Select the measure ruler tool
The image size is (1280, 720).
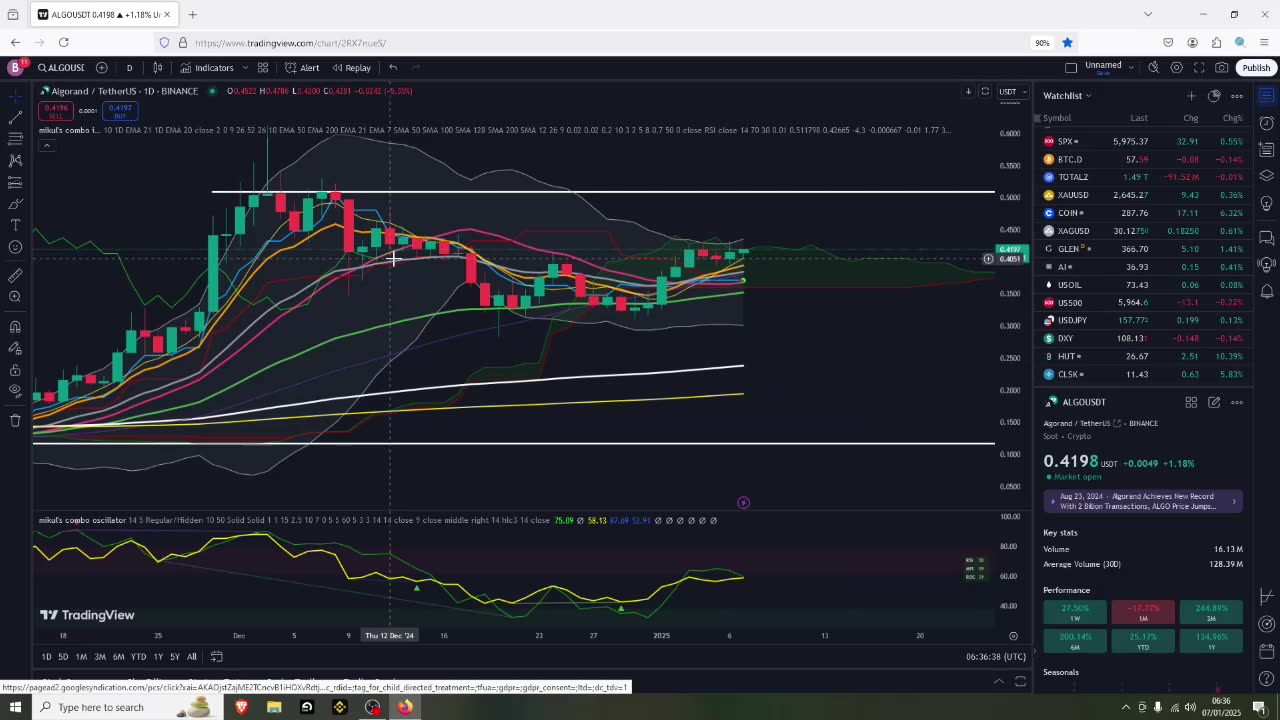tap(15, 275)
